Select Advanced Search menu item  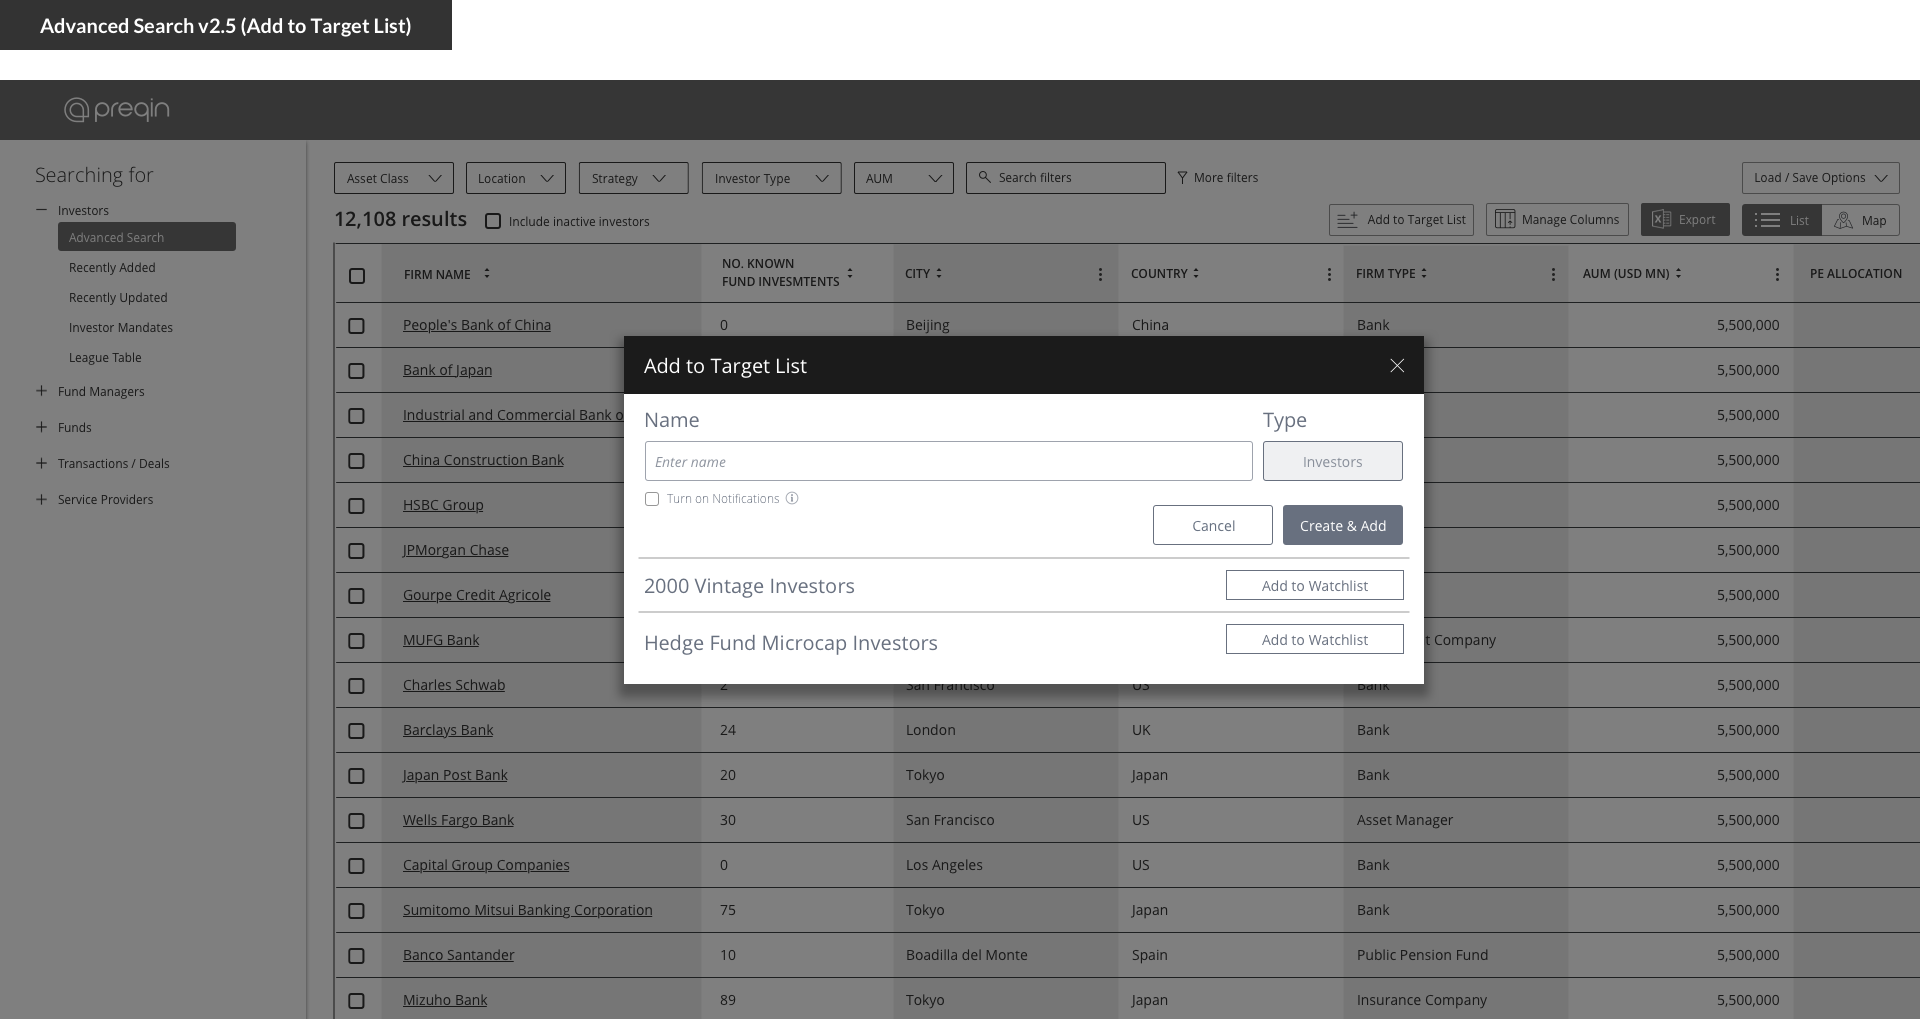[x=147, y=237]
